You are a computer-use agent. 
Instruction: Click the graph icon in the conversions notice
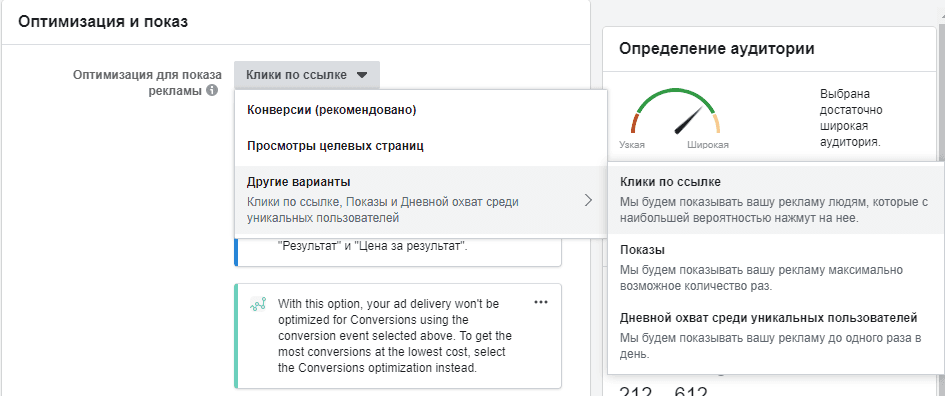[258, 304]
